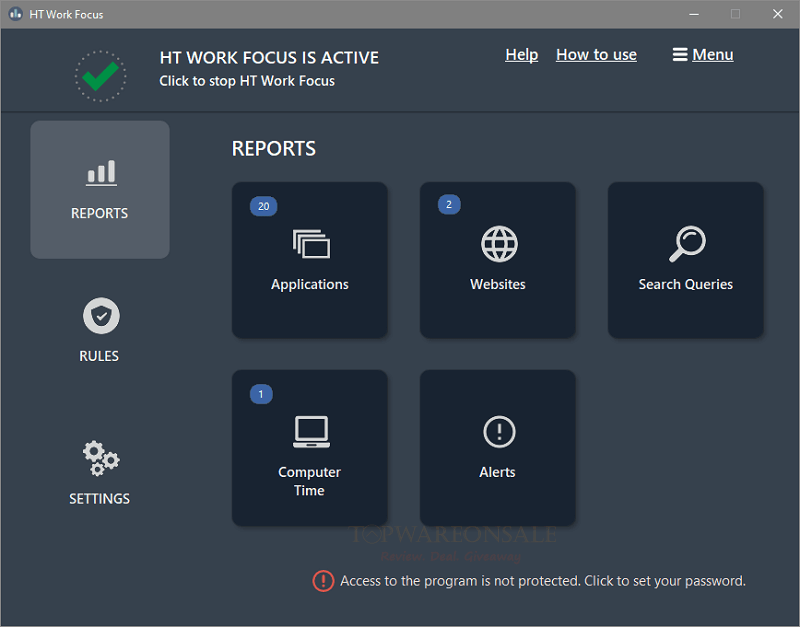Click the Alerts exclamation circle icon
This screenshot has width=800, height=627.
(499, 432)
